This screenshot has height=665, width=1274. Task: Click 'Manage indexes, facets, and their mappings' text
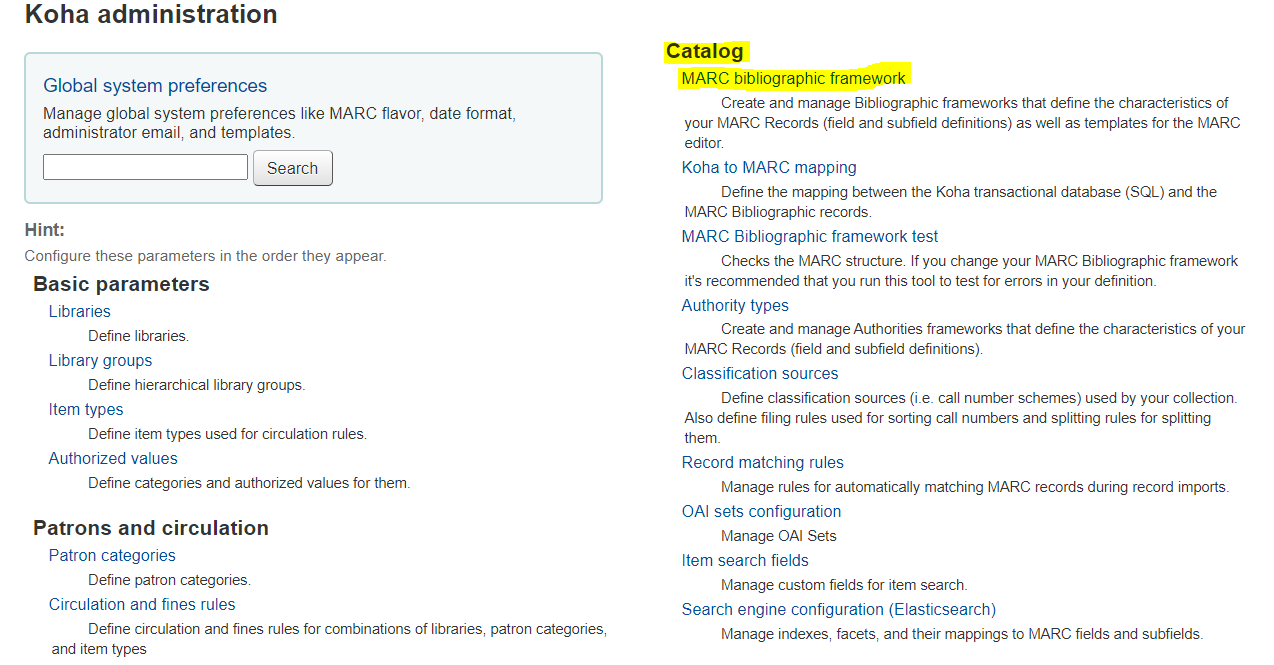pyautogui.click(x=962, y=634)
